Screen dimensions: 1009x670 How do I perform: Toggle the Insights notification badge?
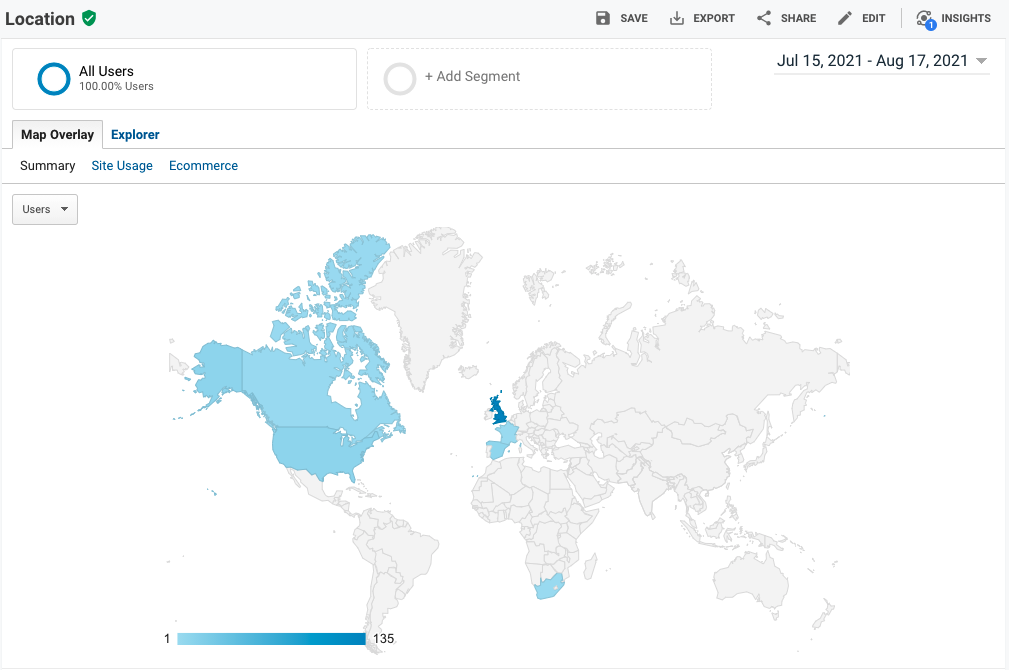click(930, 24)
